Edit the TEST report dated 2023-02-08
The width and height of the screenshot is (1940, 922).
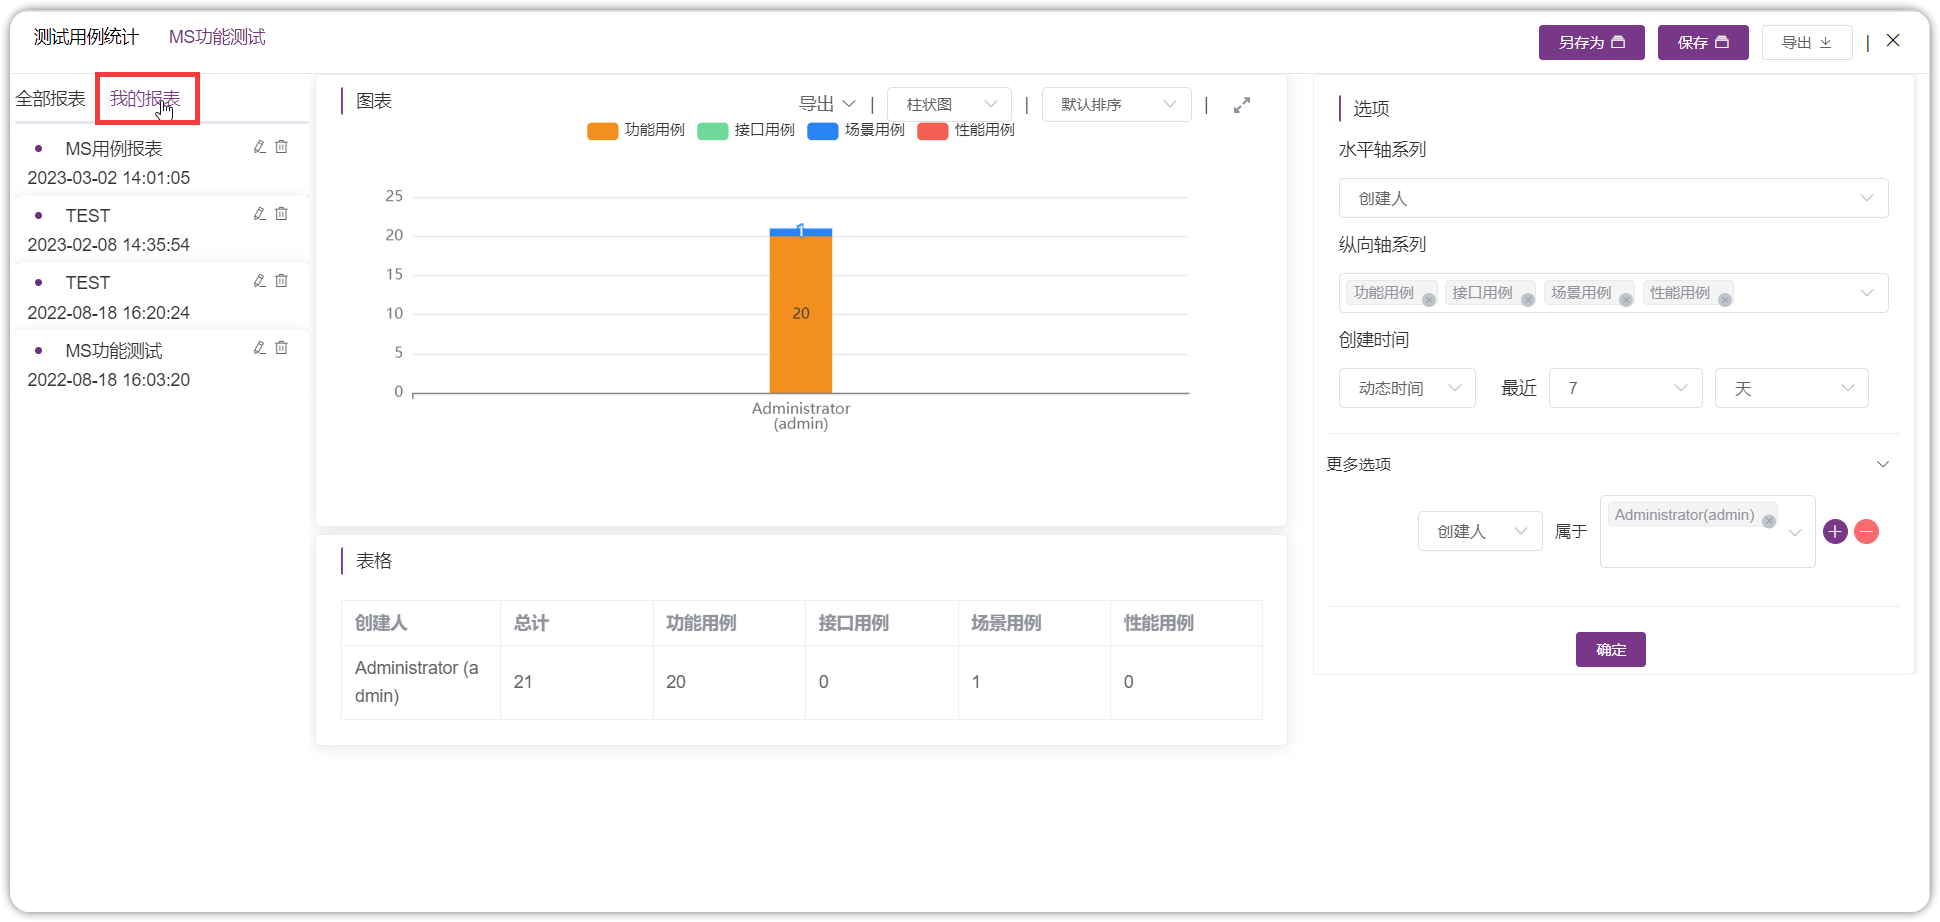click(259, 214)
